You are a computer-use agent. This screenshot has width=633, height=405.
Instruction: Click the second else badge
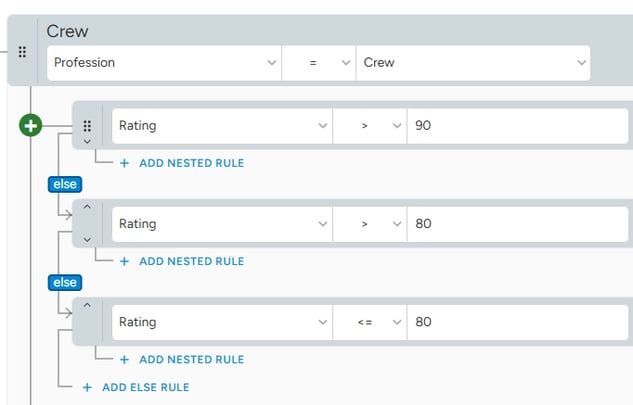click(x=64, y=282)
